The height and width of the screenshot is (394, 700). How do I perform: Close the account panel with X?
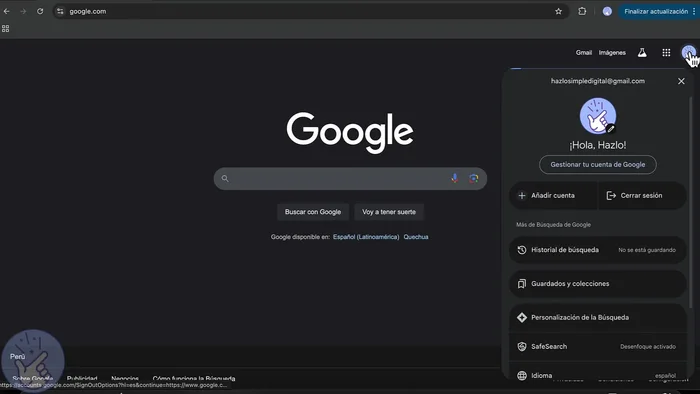pyautogui.click(x=681, y=81)
